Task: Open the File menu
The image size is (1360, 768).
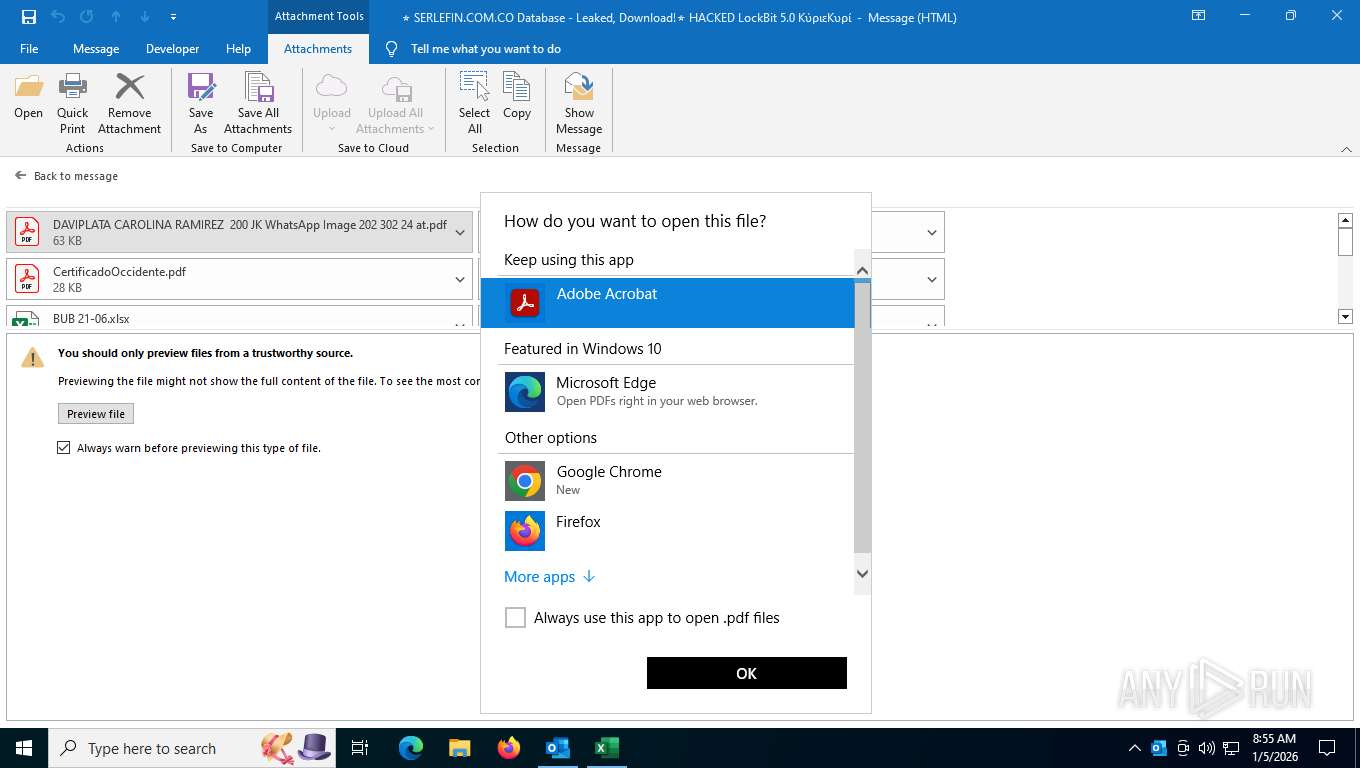Action: (29, 48)
